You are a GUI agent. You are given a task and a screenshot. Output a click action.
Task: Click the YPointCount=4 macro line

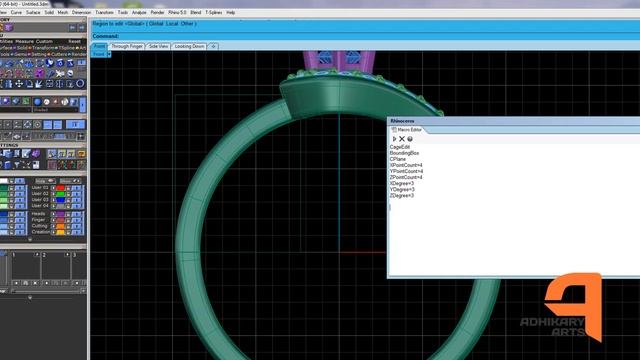[x=406, y=171]
